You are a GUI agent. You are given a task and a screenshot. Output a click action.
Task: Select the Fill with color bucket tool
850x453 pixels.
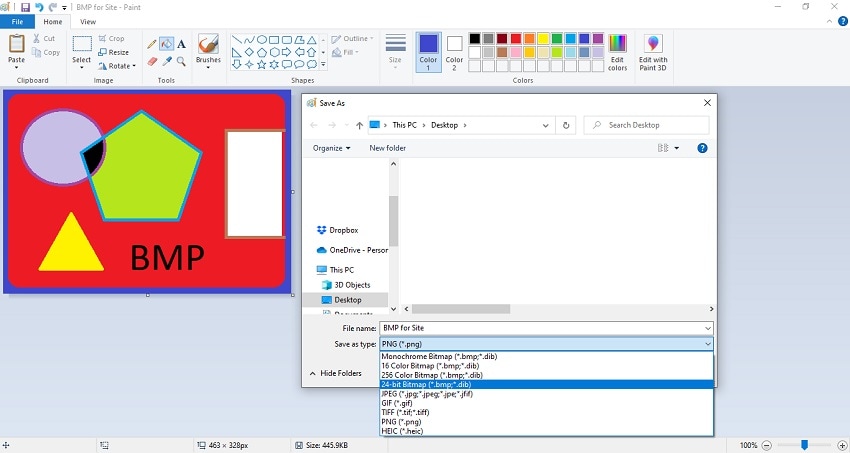pyautogui.click(x=166, y=43)
